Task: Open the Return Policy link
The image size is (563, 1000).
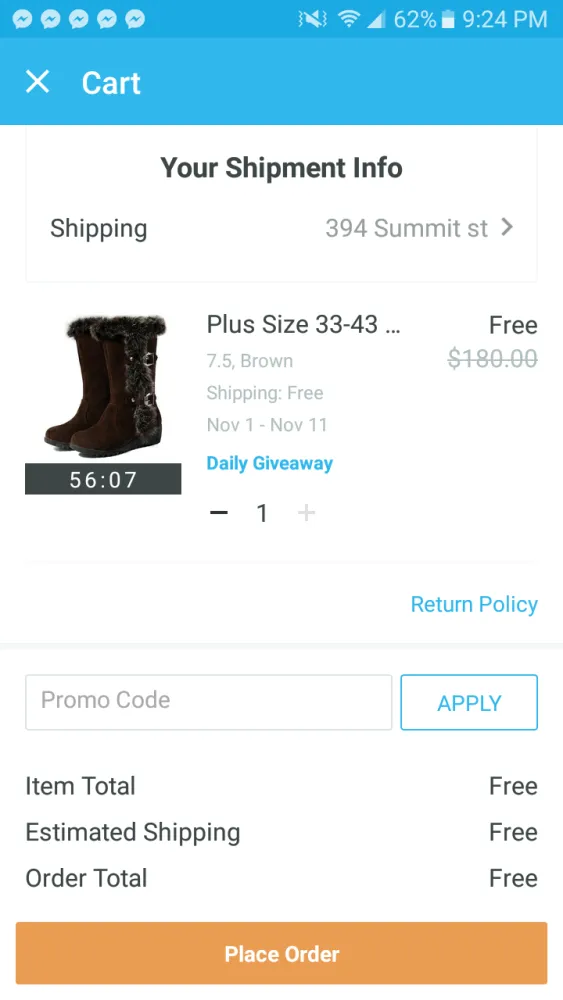Action: click(474, 604)
